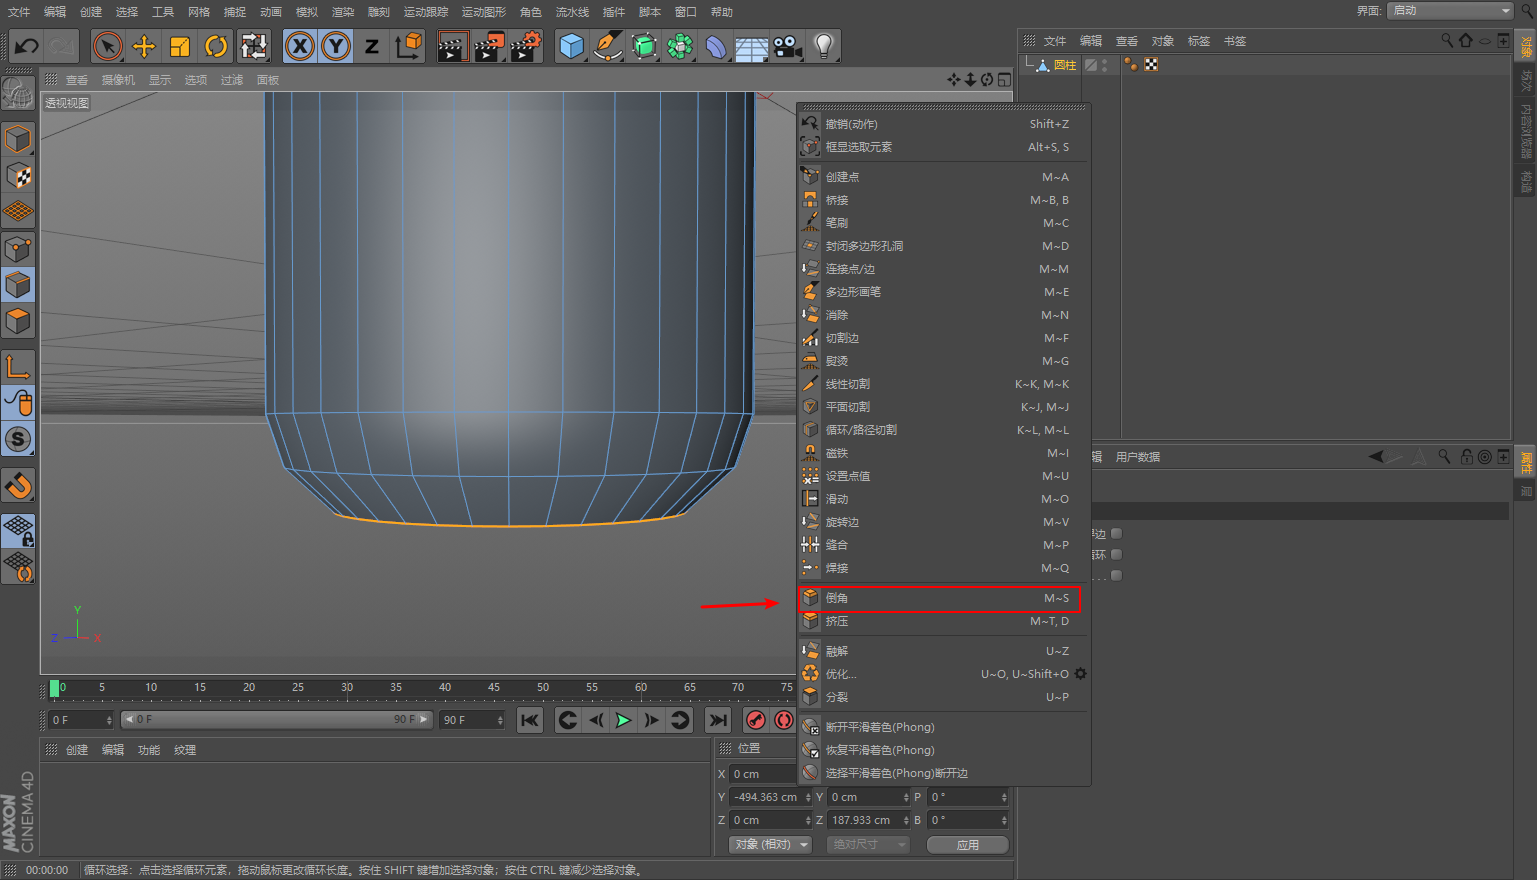This screenshot has width=1537, height=880.
Task: Click the search icon in object manager
Action: click(x=1447, y=41)
